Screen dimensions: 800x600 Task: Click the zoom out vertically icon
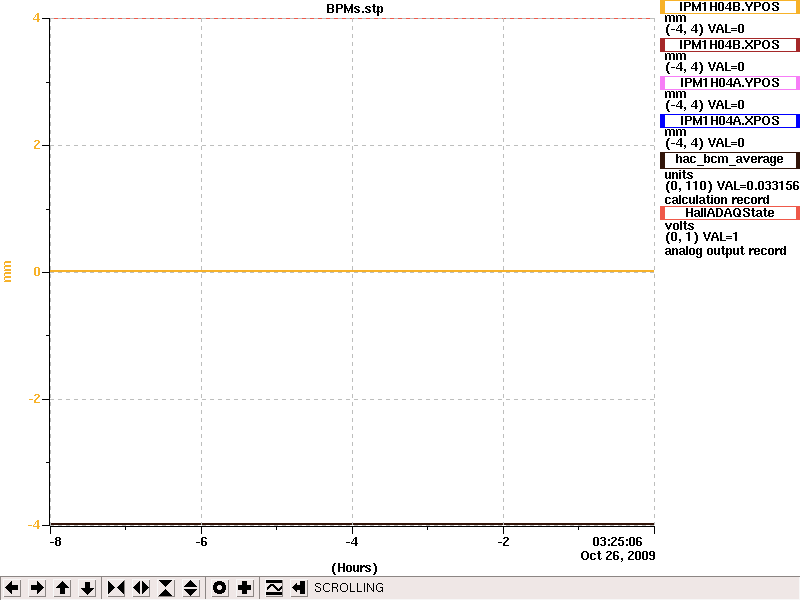coord(191,588)
